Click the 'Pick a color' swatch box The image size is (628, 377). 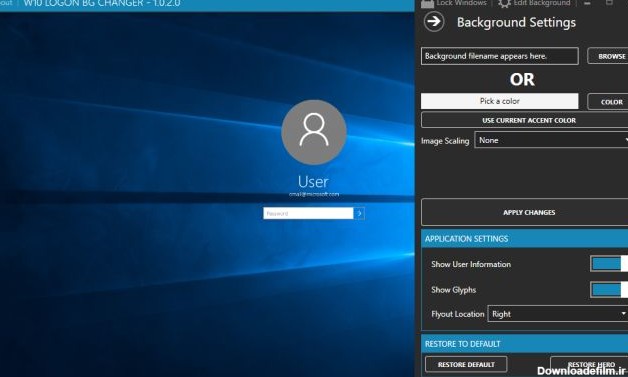pyautogui.click(x=499, y=101)
